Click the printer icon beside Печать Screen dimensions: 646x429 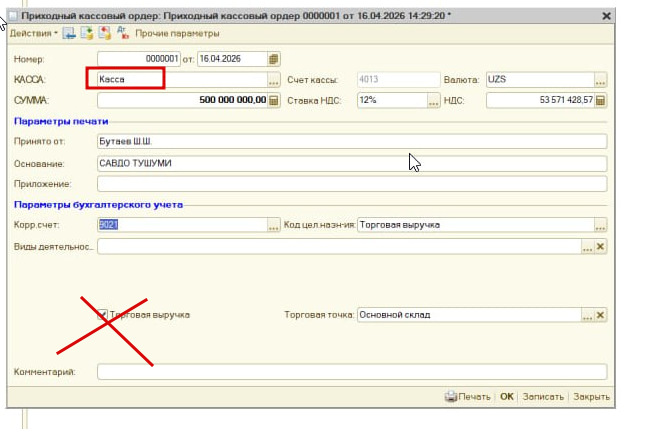coord(451,396)
